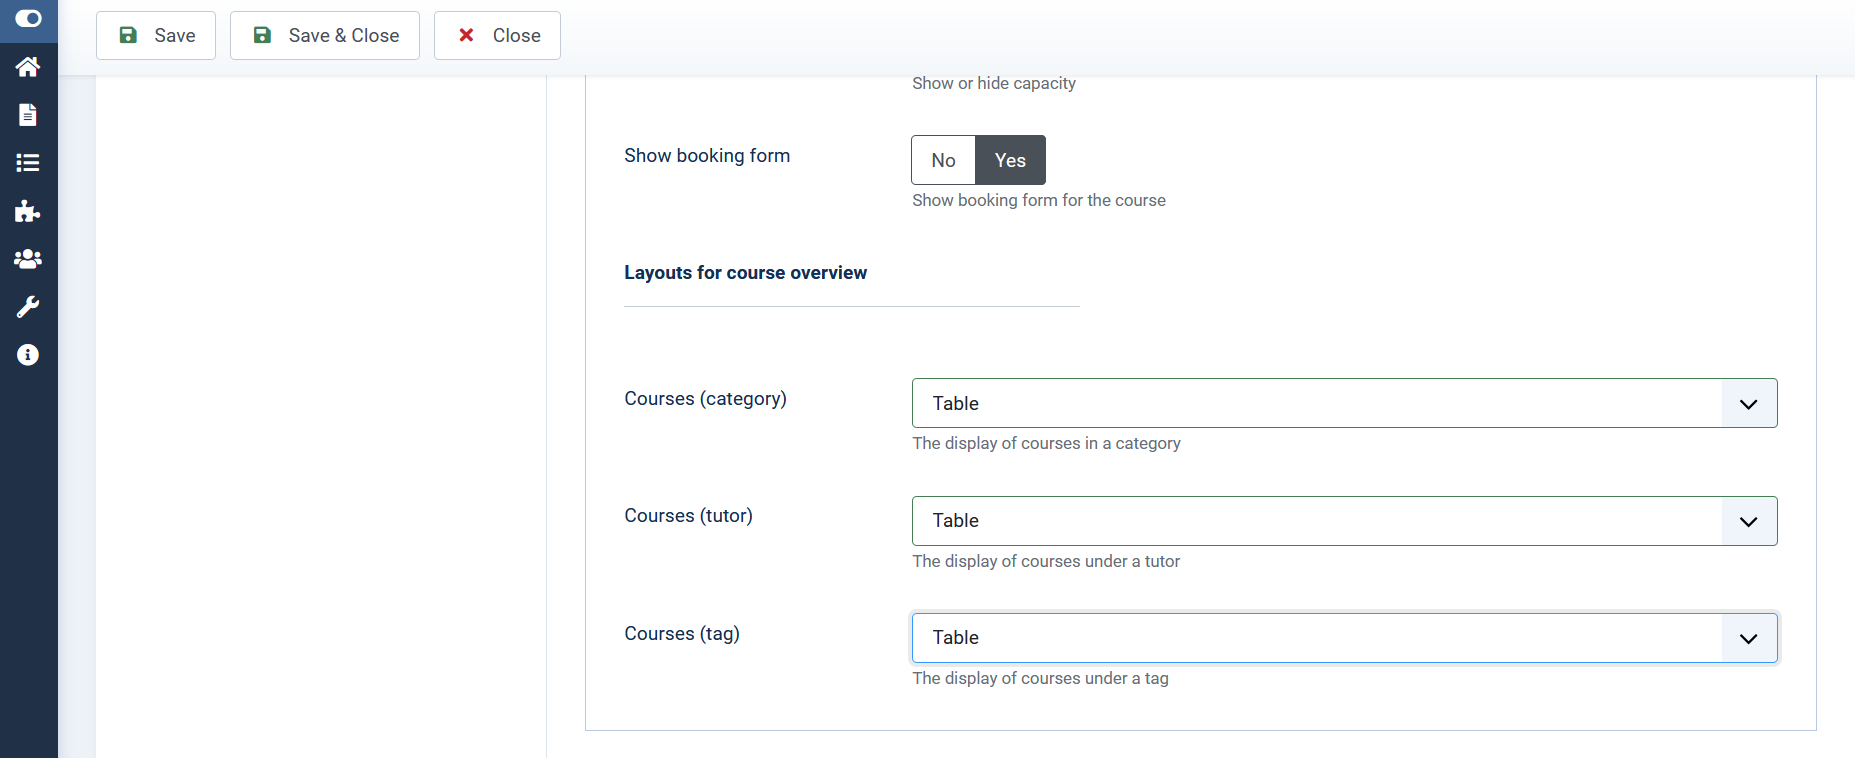
Task: Open the Content file icon in sidebar
Action: tap(28, 115)
